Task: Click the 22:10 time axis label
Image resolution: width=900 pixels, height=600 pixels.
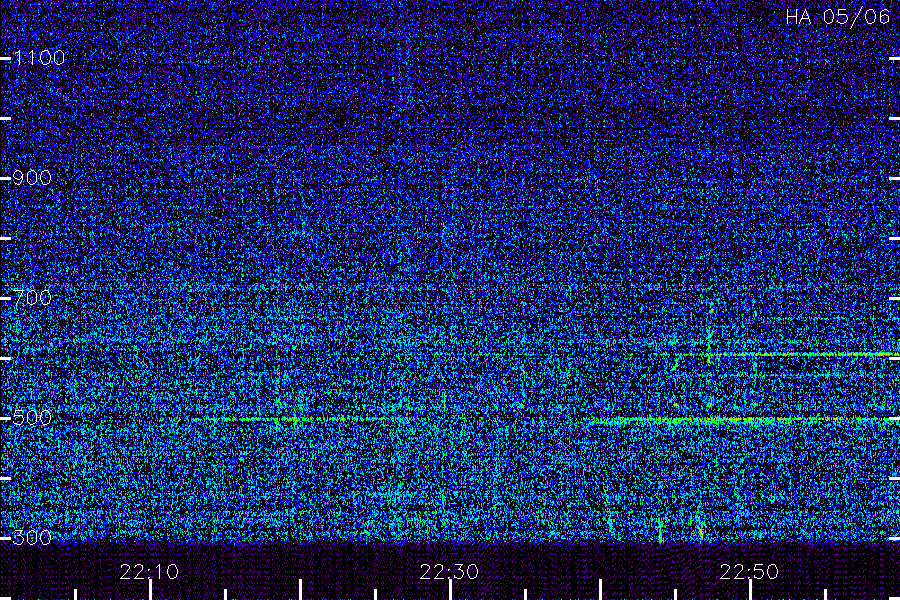Action: coord(149,571)
